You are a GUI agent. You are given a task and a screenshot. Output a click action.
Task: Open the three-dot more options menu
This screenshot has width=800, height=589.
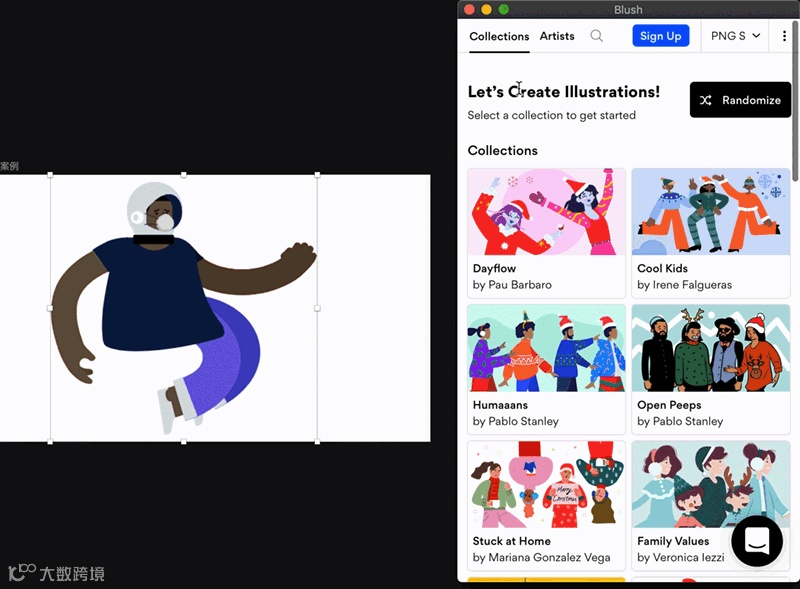[x=784, y=36]
